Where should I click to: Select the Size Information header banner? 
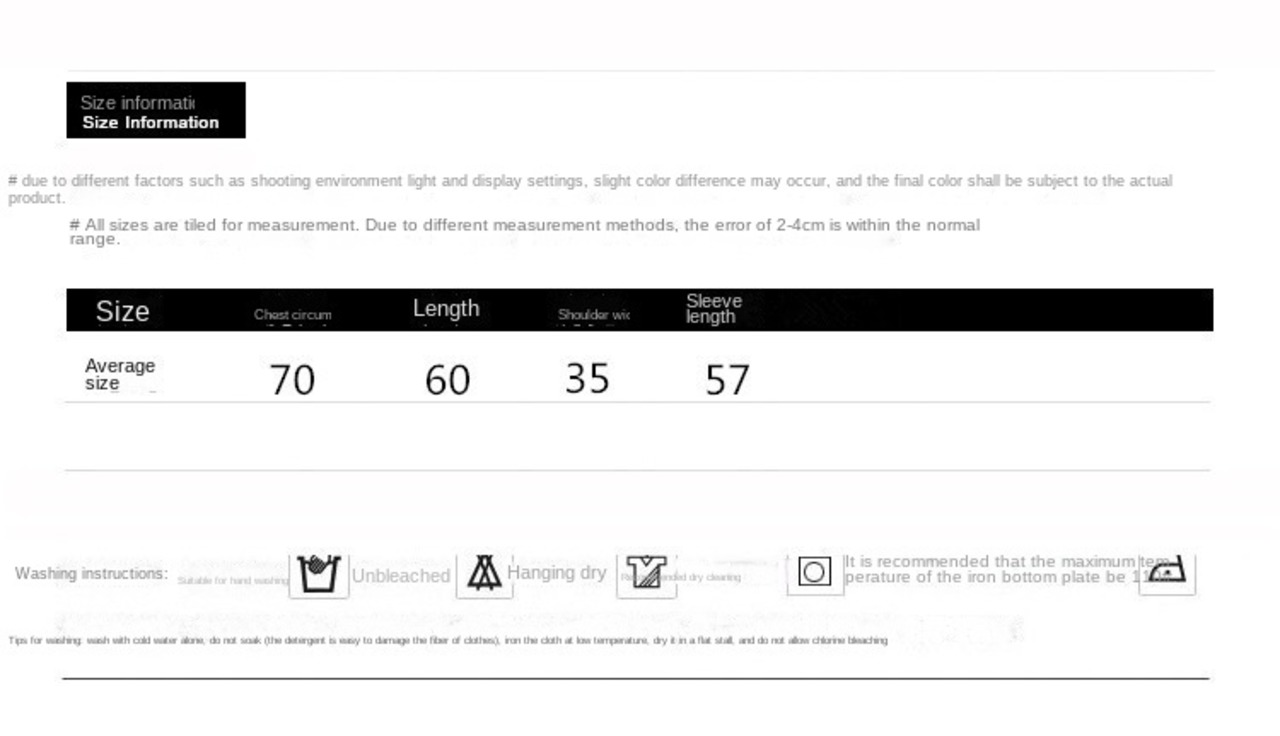click(156, 110)
